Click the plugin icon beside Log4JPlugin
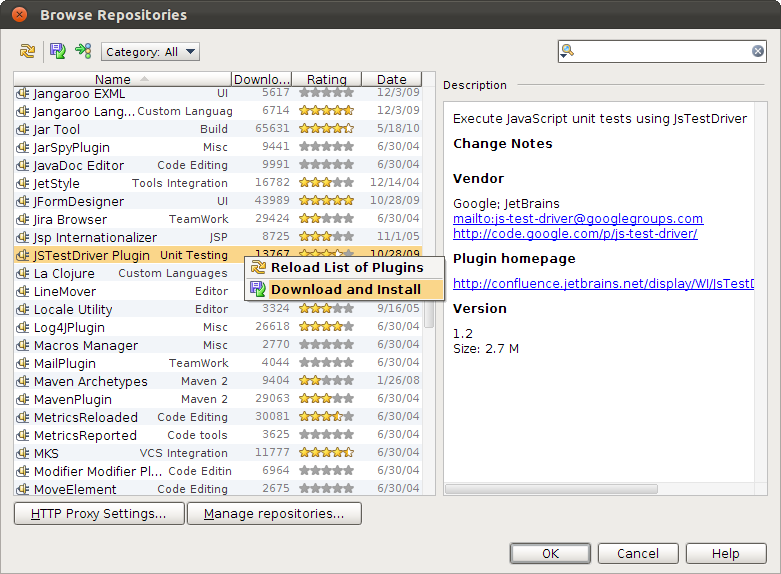781x574 pixels. [x=22, y=327]
